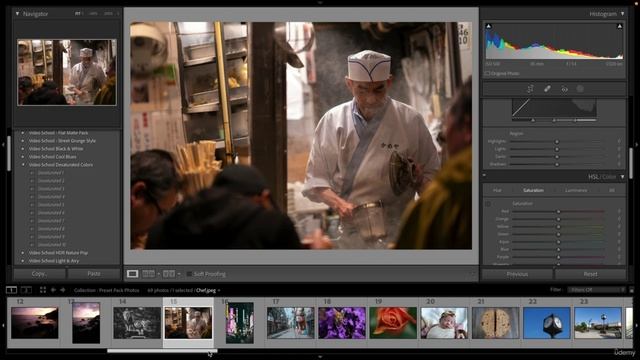Set Navigator zoom to FIT

pyautogui.click(x=77, y=13)
